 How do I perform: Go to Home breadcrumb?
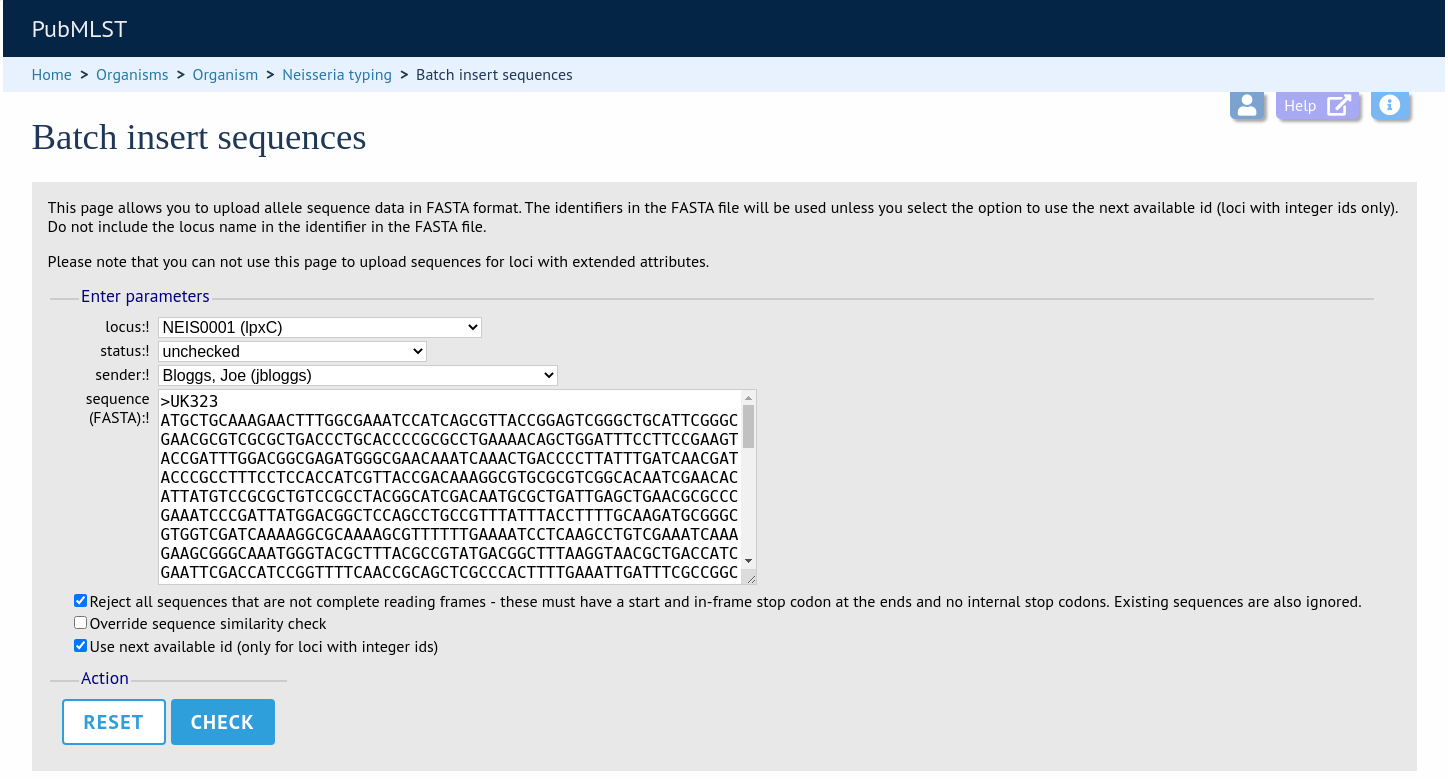(x=52, y=75)
